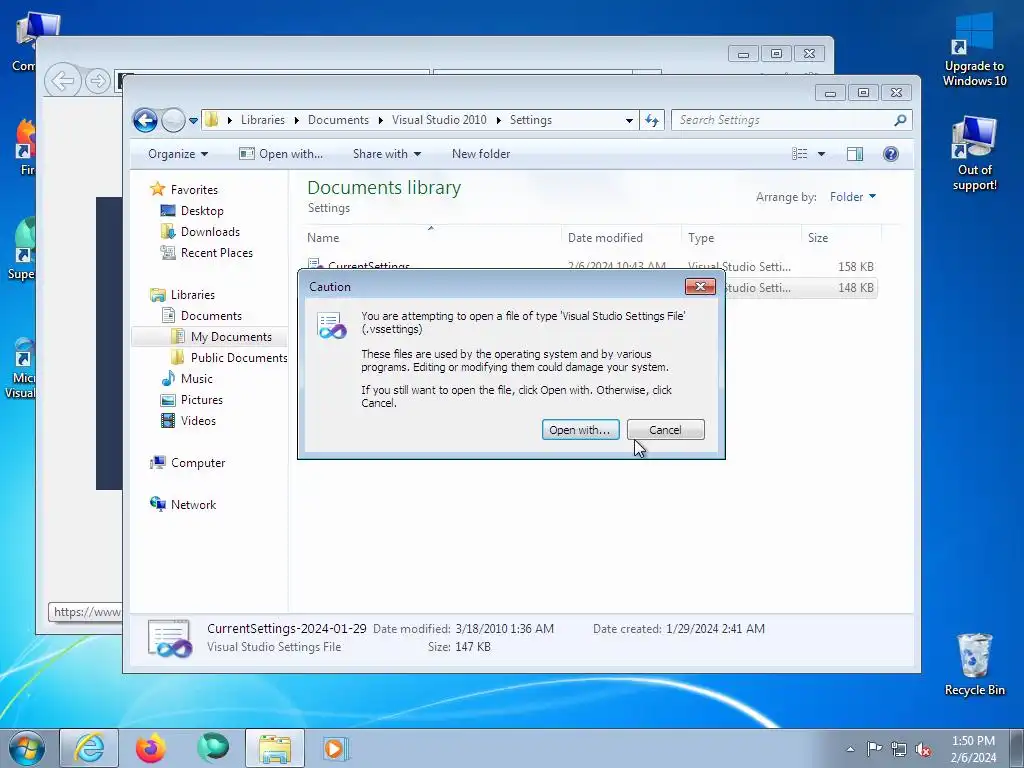This screenshot has width=1024, height=768.
Task: Open the Share with menu
Action: (387, 154)
